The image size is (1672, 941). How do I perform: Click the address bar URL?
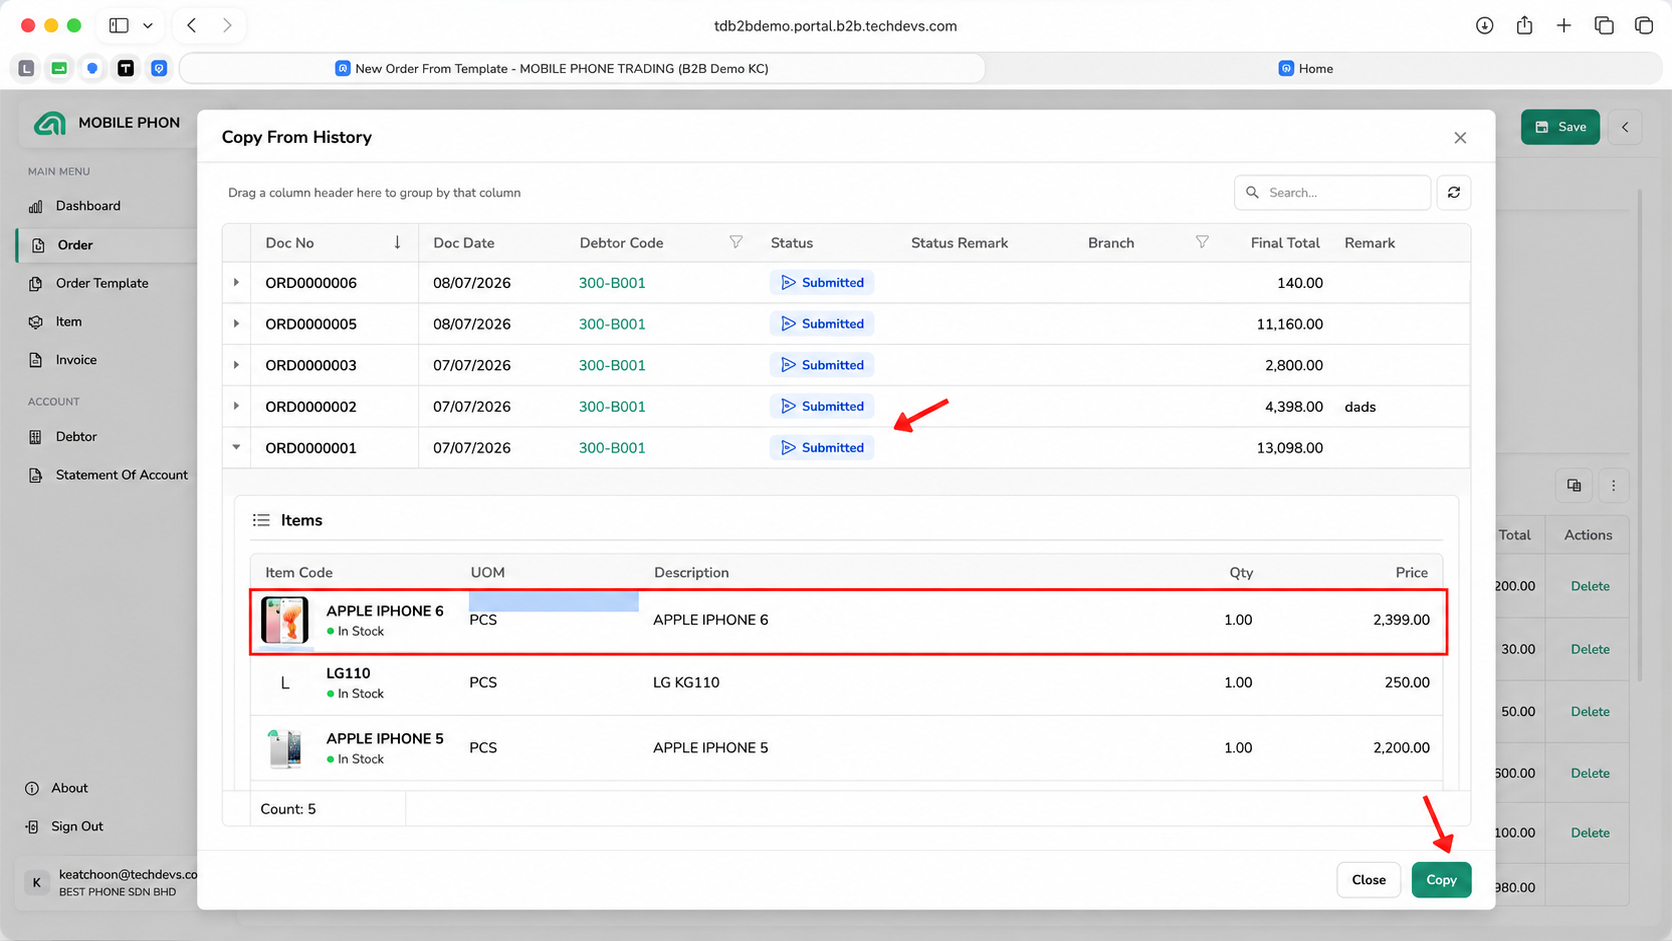coord(835,26)
